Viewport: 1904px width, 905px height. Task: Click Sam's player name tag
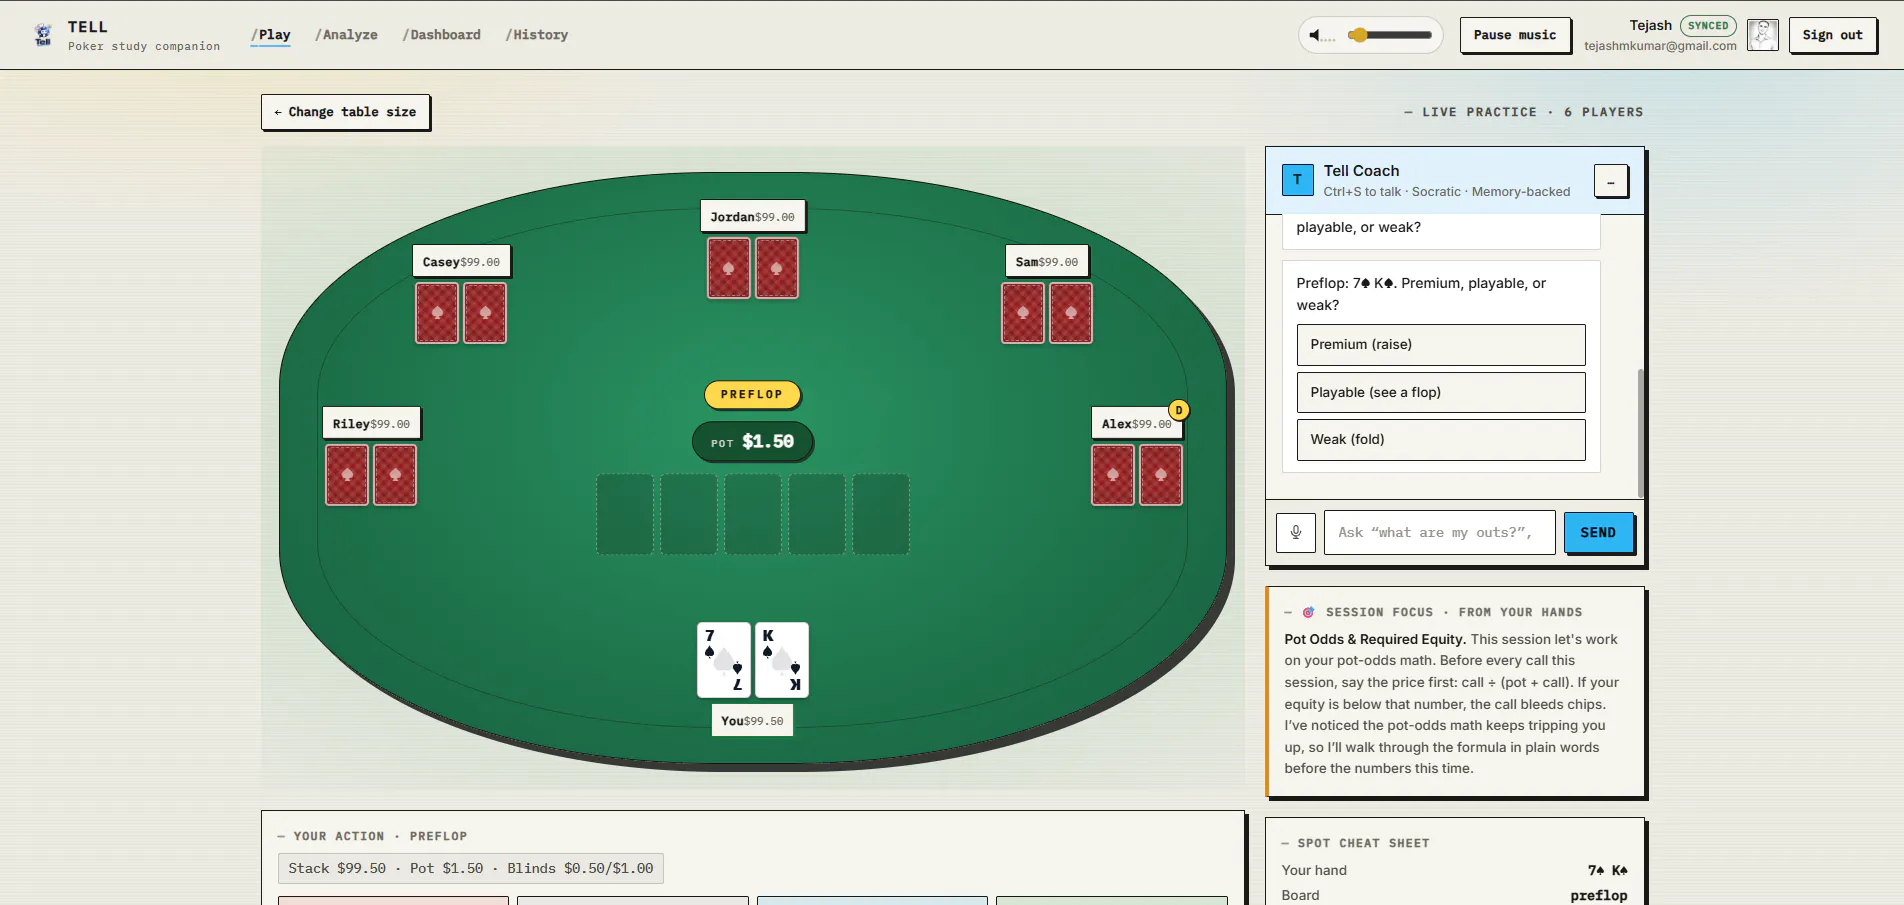1046,262
